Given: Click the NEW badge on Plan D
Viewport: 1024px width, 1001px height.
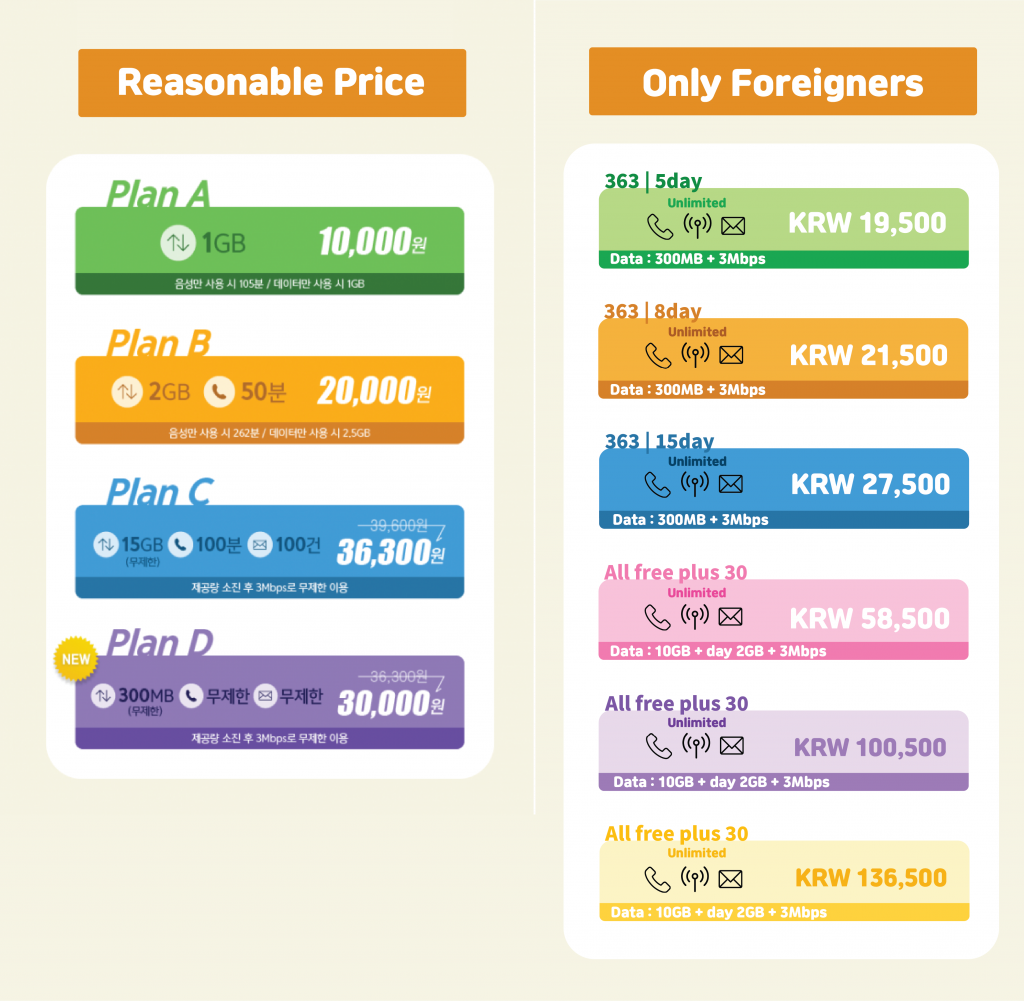Looking at the screenshot, I should (x=76, y=660).
